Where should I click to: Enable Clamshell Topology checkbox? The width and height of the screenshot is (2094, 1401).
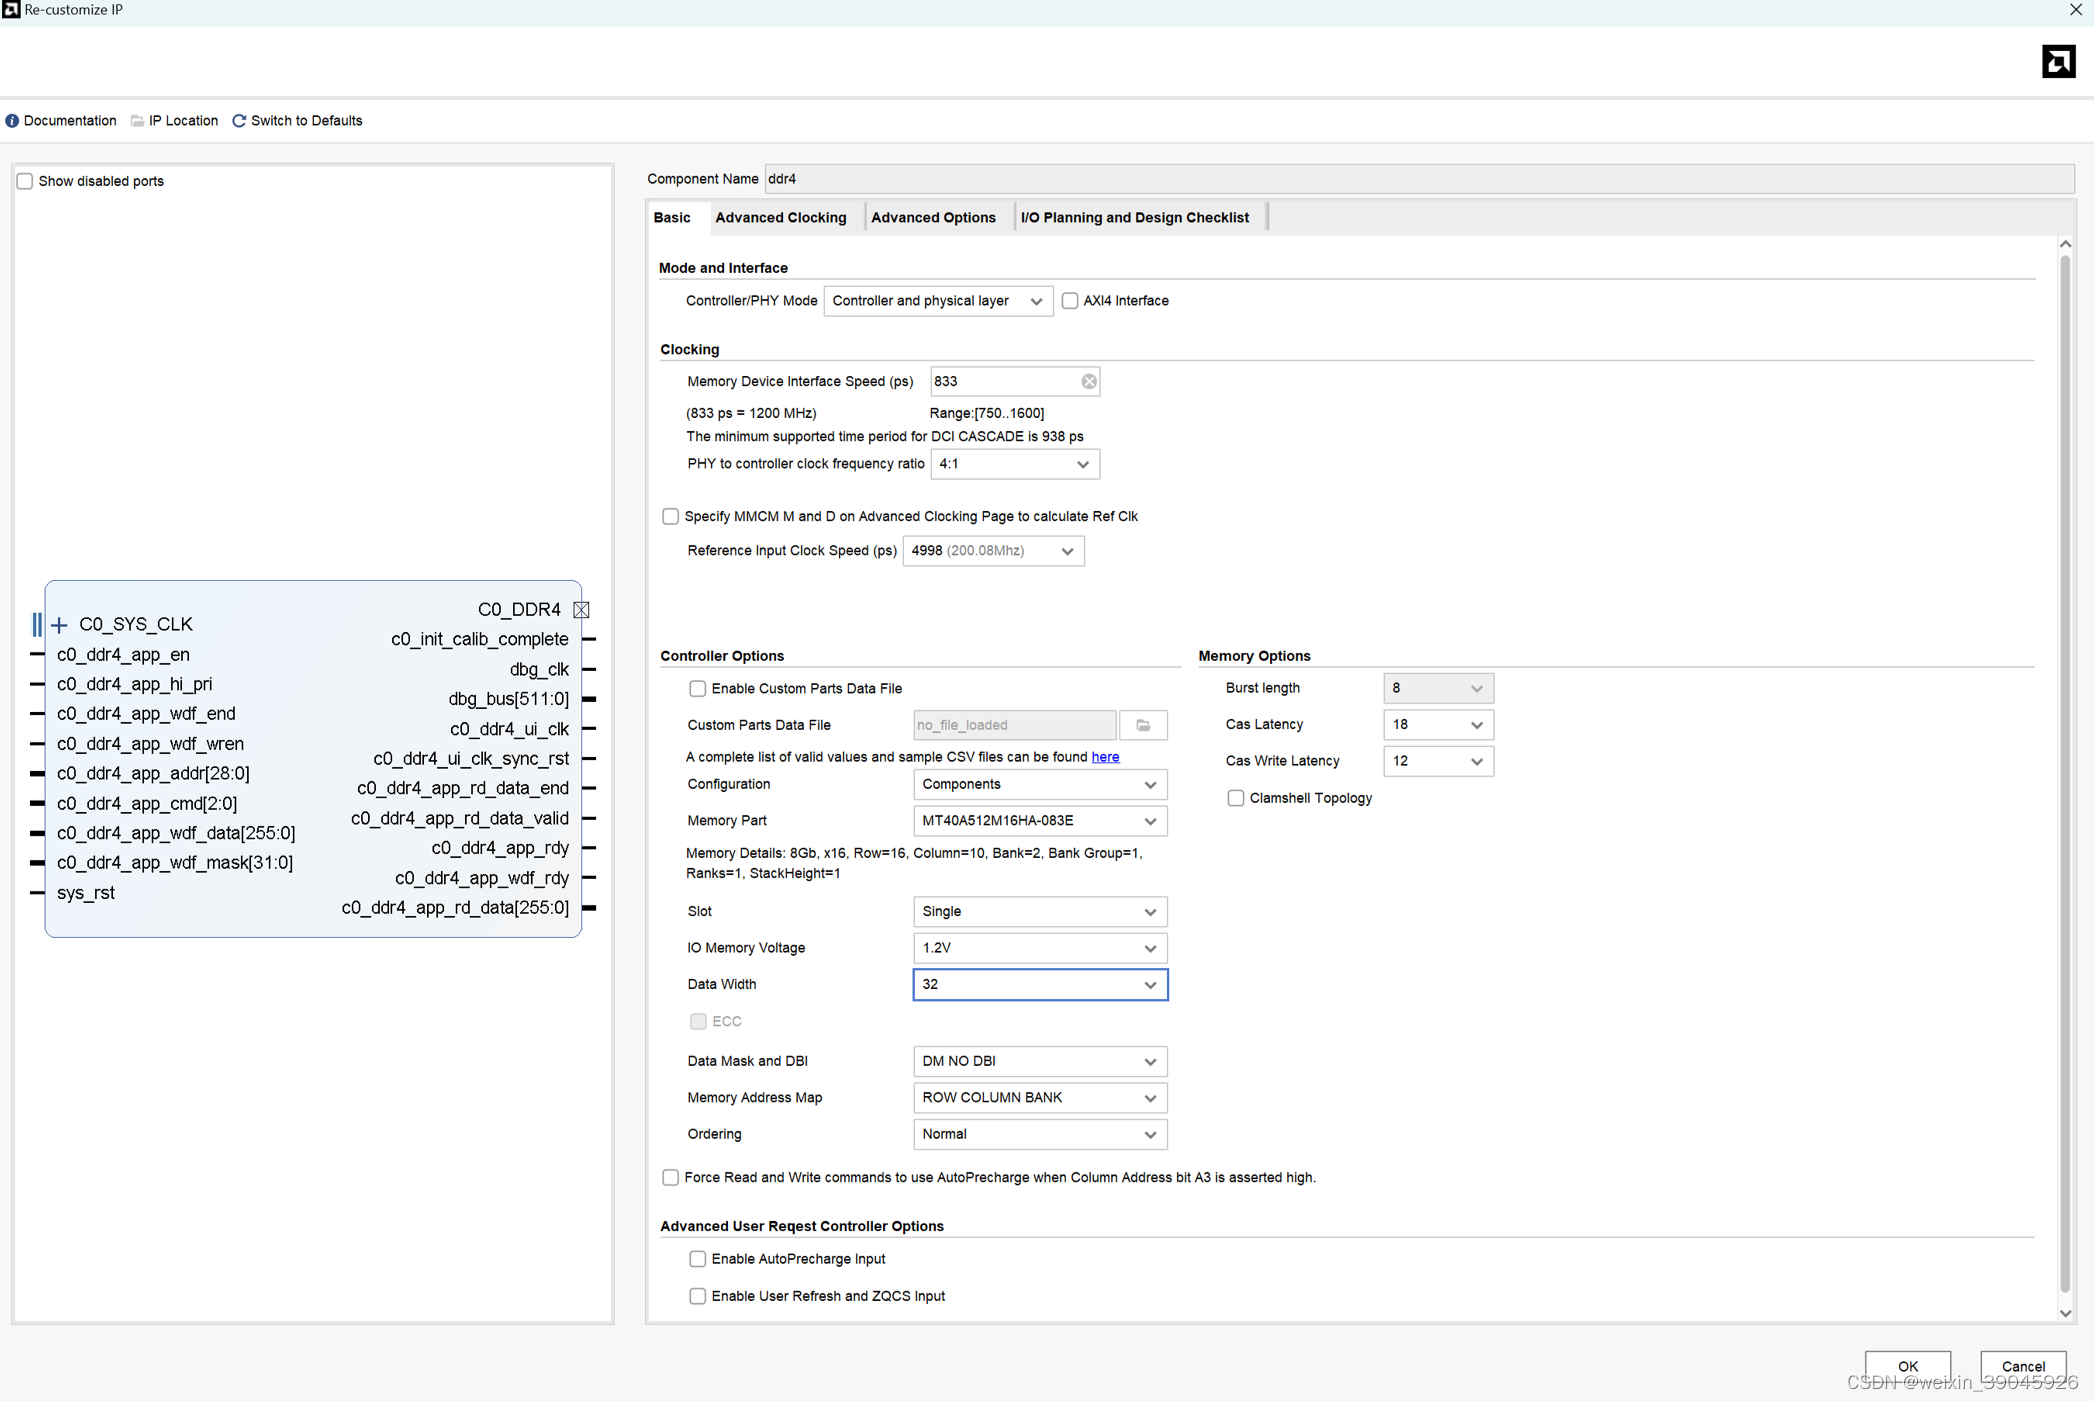click(1236, 798)
